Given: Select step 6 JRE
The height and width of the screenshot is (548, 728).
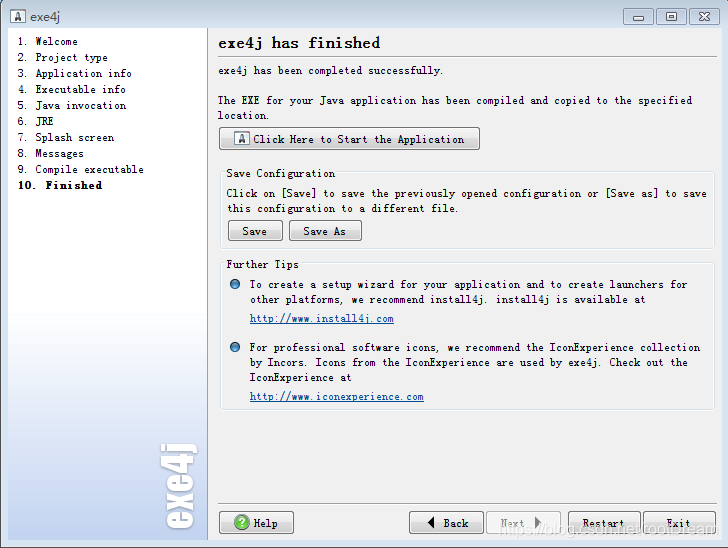Looking at the screenshot, I should 35,121.
